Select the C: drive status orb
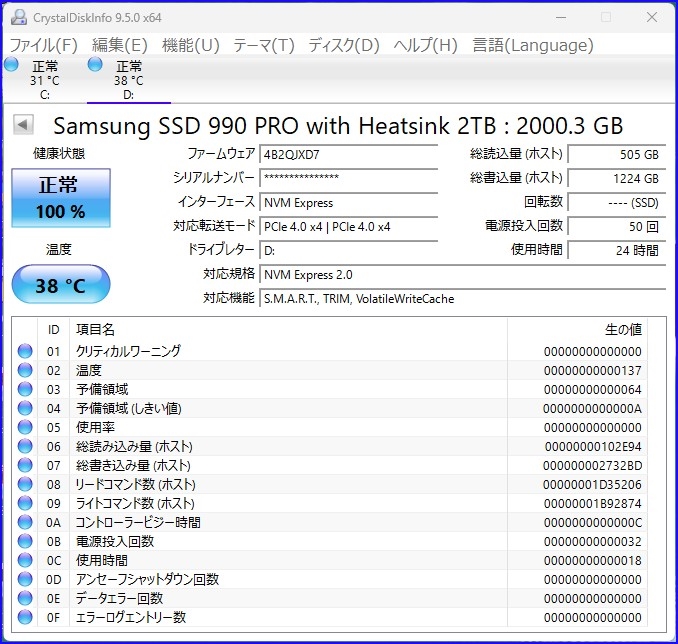678x644 pixels. pos(11,65)
